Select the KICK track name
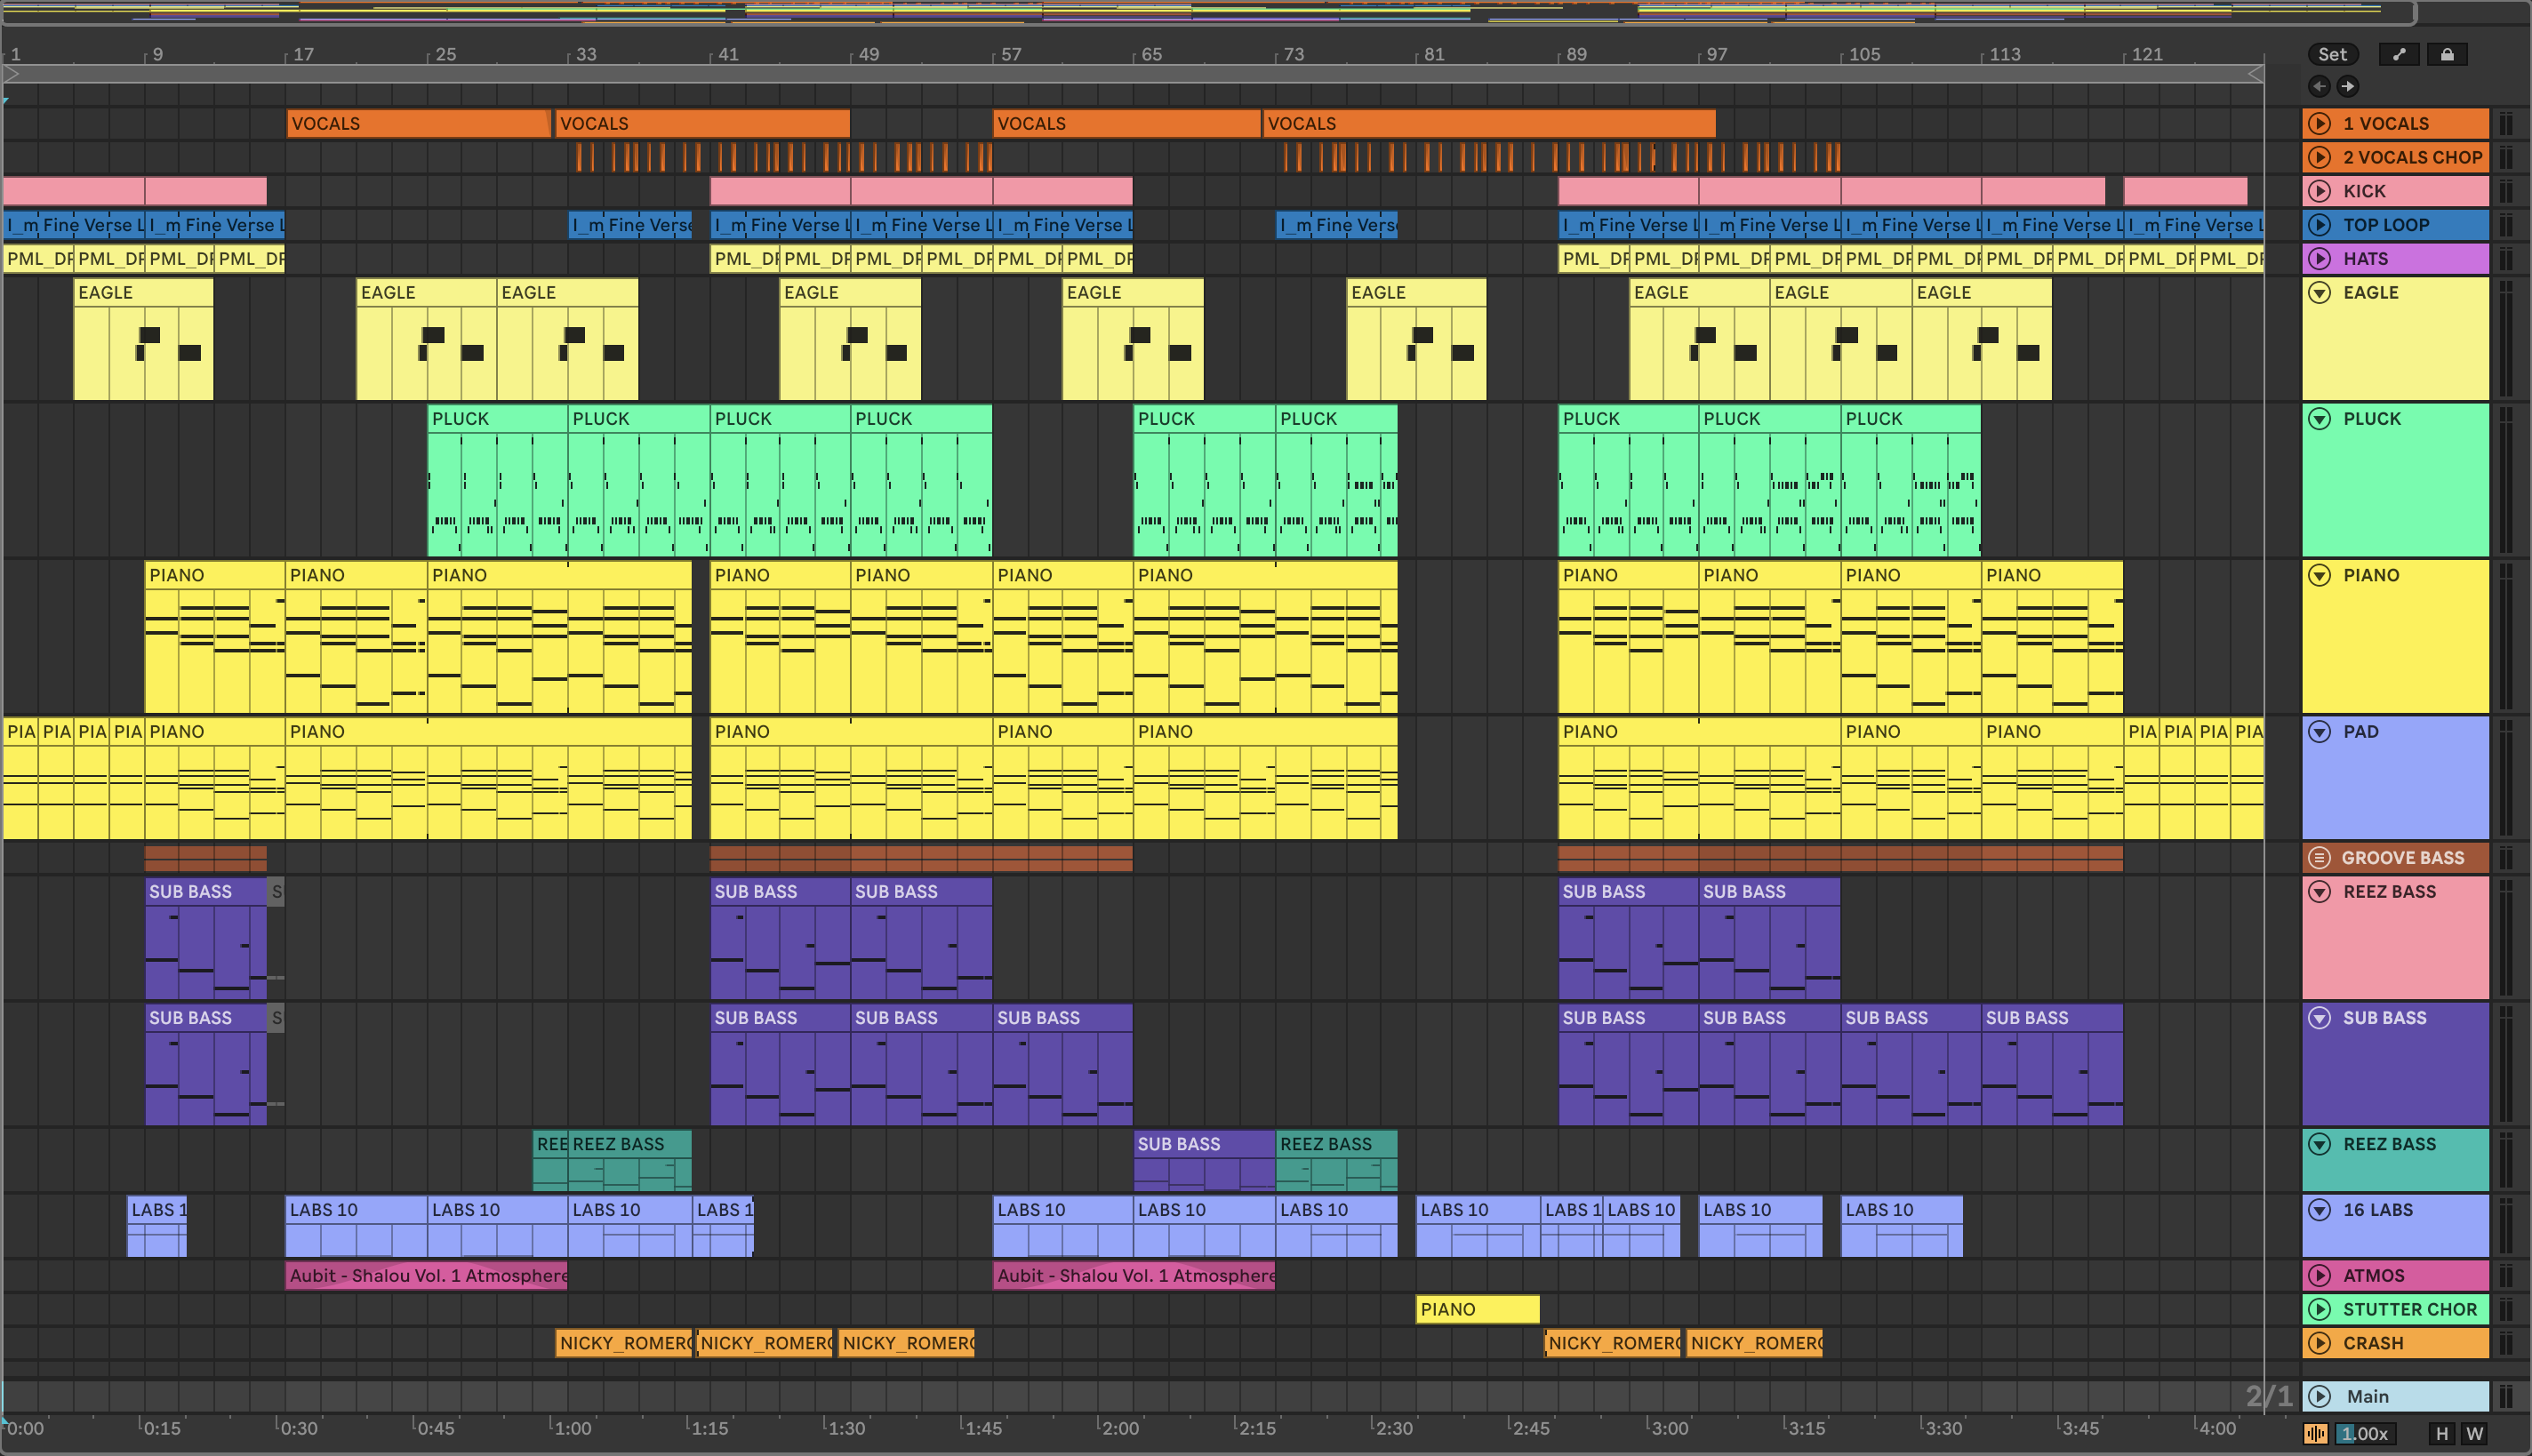The width and height of the screenshot is (2532, 1456). point(2364,191)
